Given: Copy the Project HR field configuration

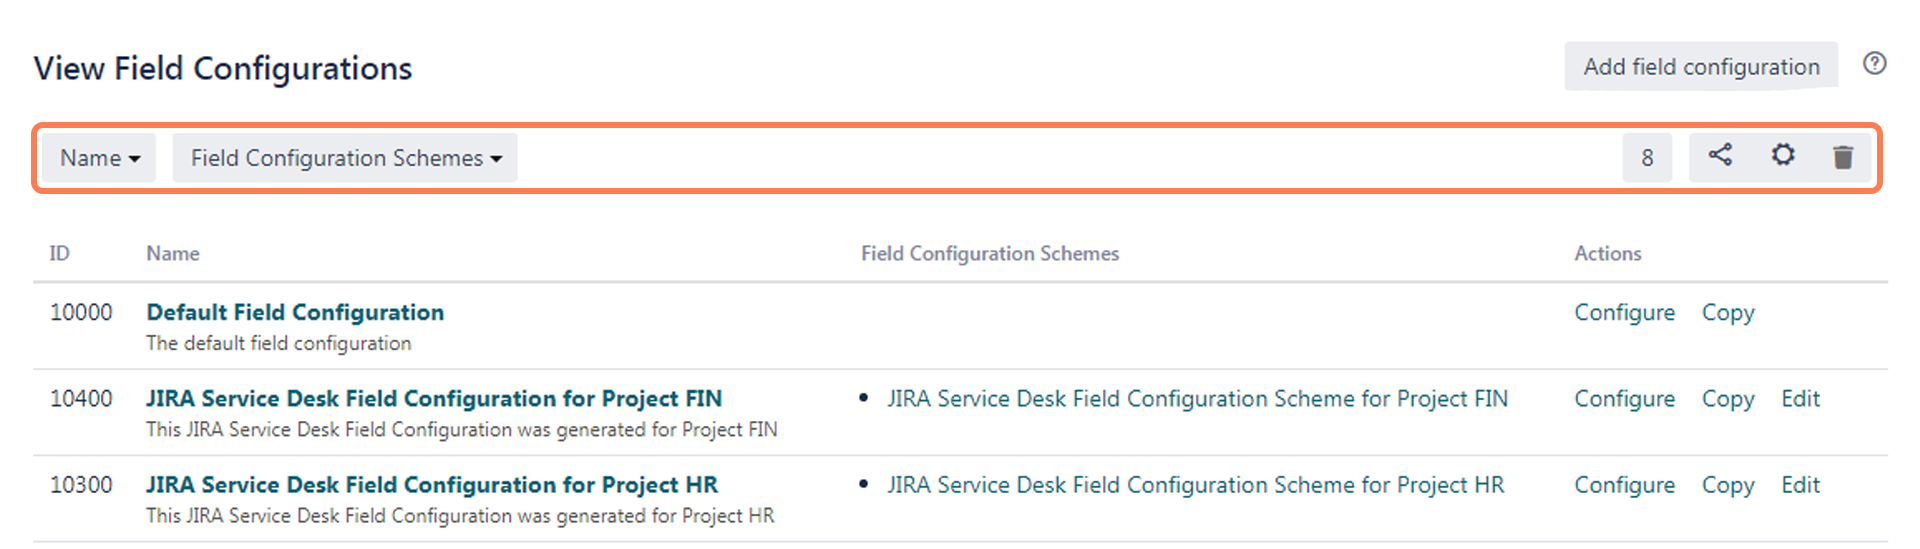Looking at the screenshot, I should (1728, 484).
